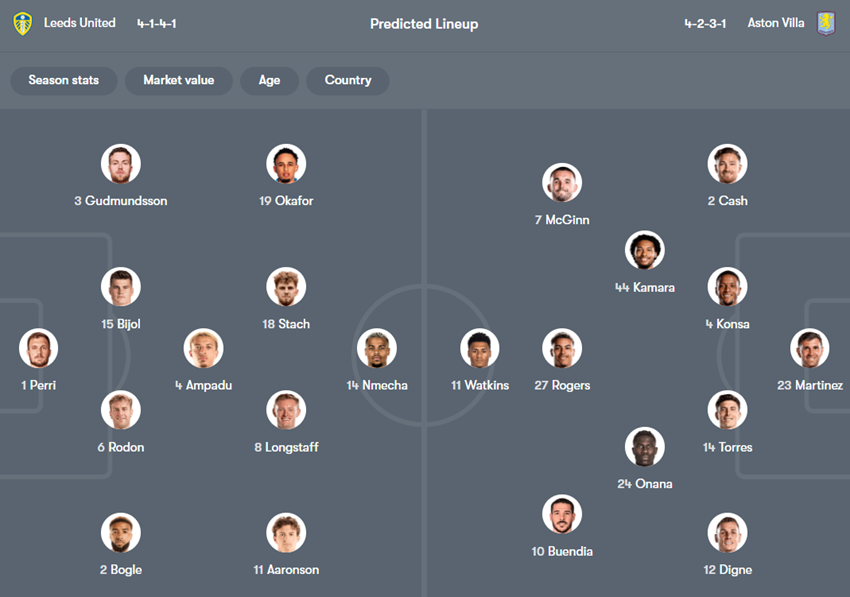Image resolution: width=850 pixels, height=597 pixels.
Task: Select McGinn's player photo
Action: 562,183
